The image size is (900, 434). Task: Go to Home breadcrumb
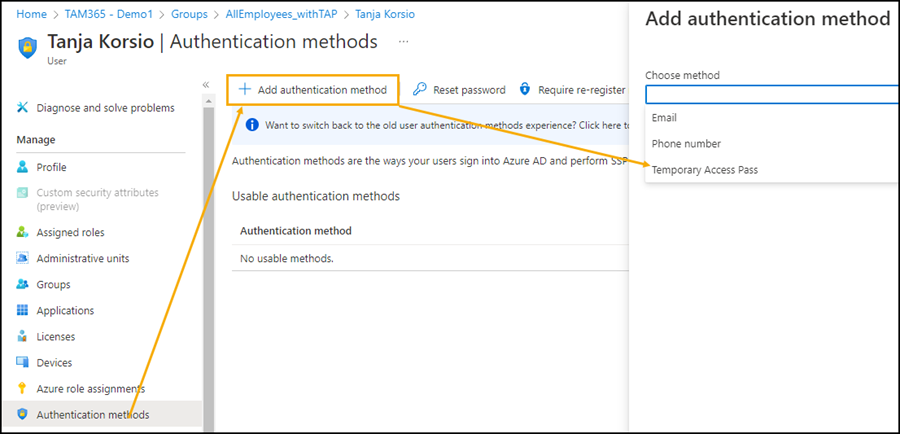click(x=32, y=14)
